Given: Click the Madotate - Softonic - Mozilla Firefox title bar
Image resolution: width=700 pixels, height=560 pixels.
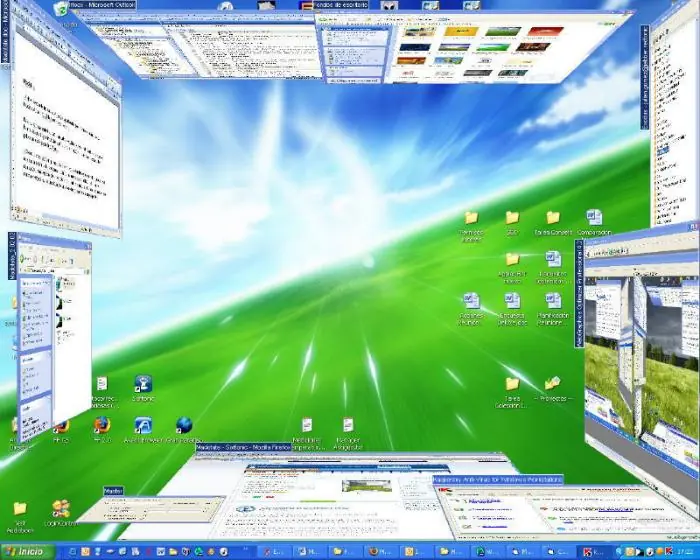Looking at the screenshot, I should (244, 447).
